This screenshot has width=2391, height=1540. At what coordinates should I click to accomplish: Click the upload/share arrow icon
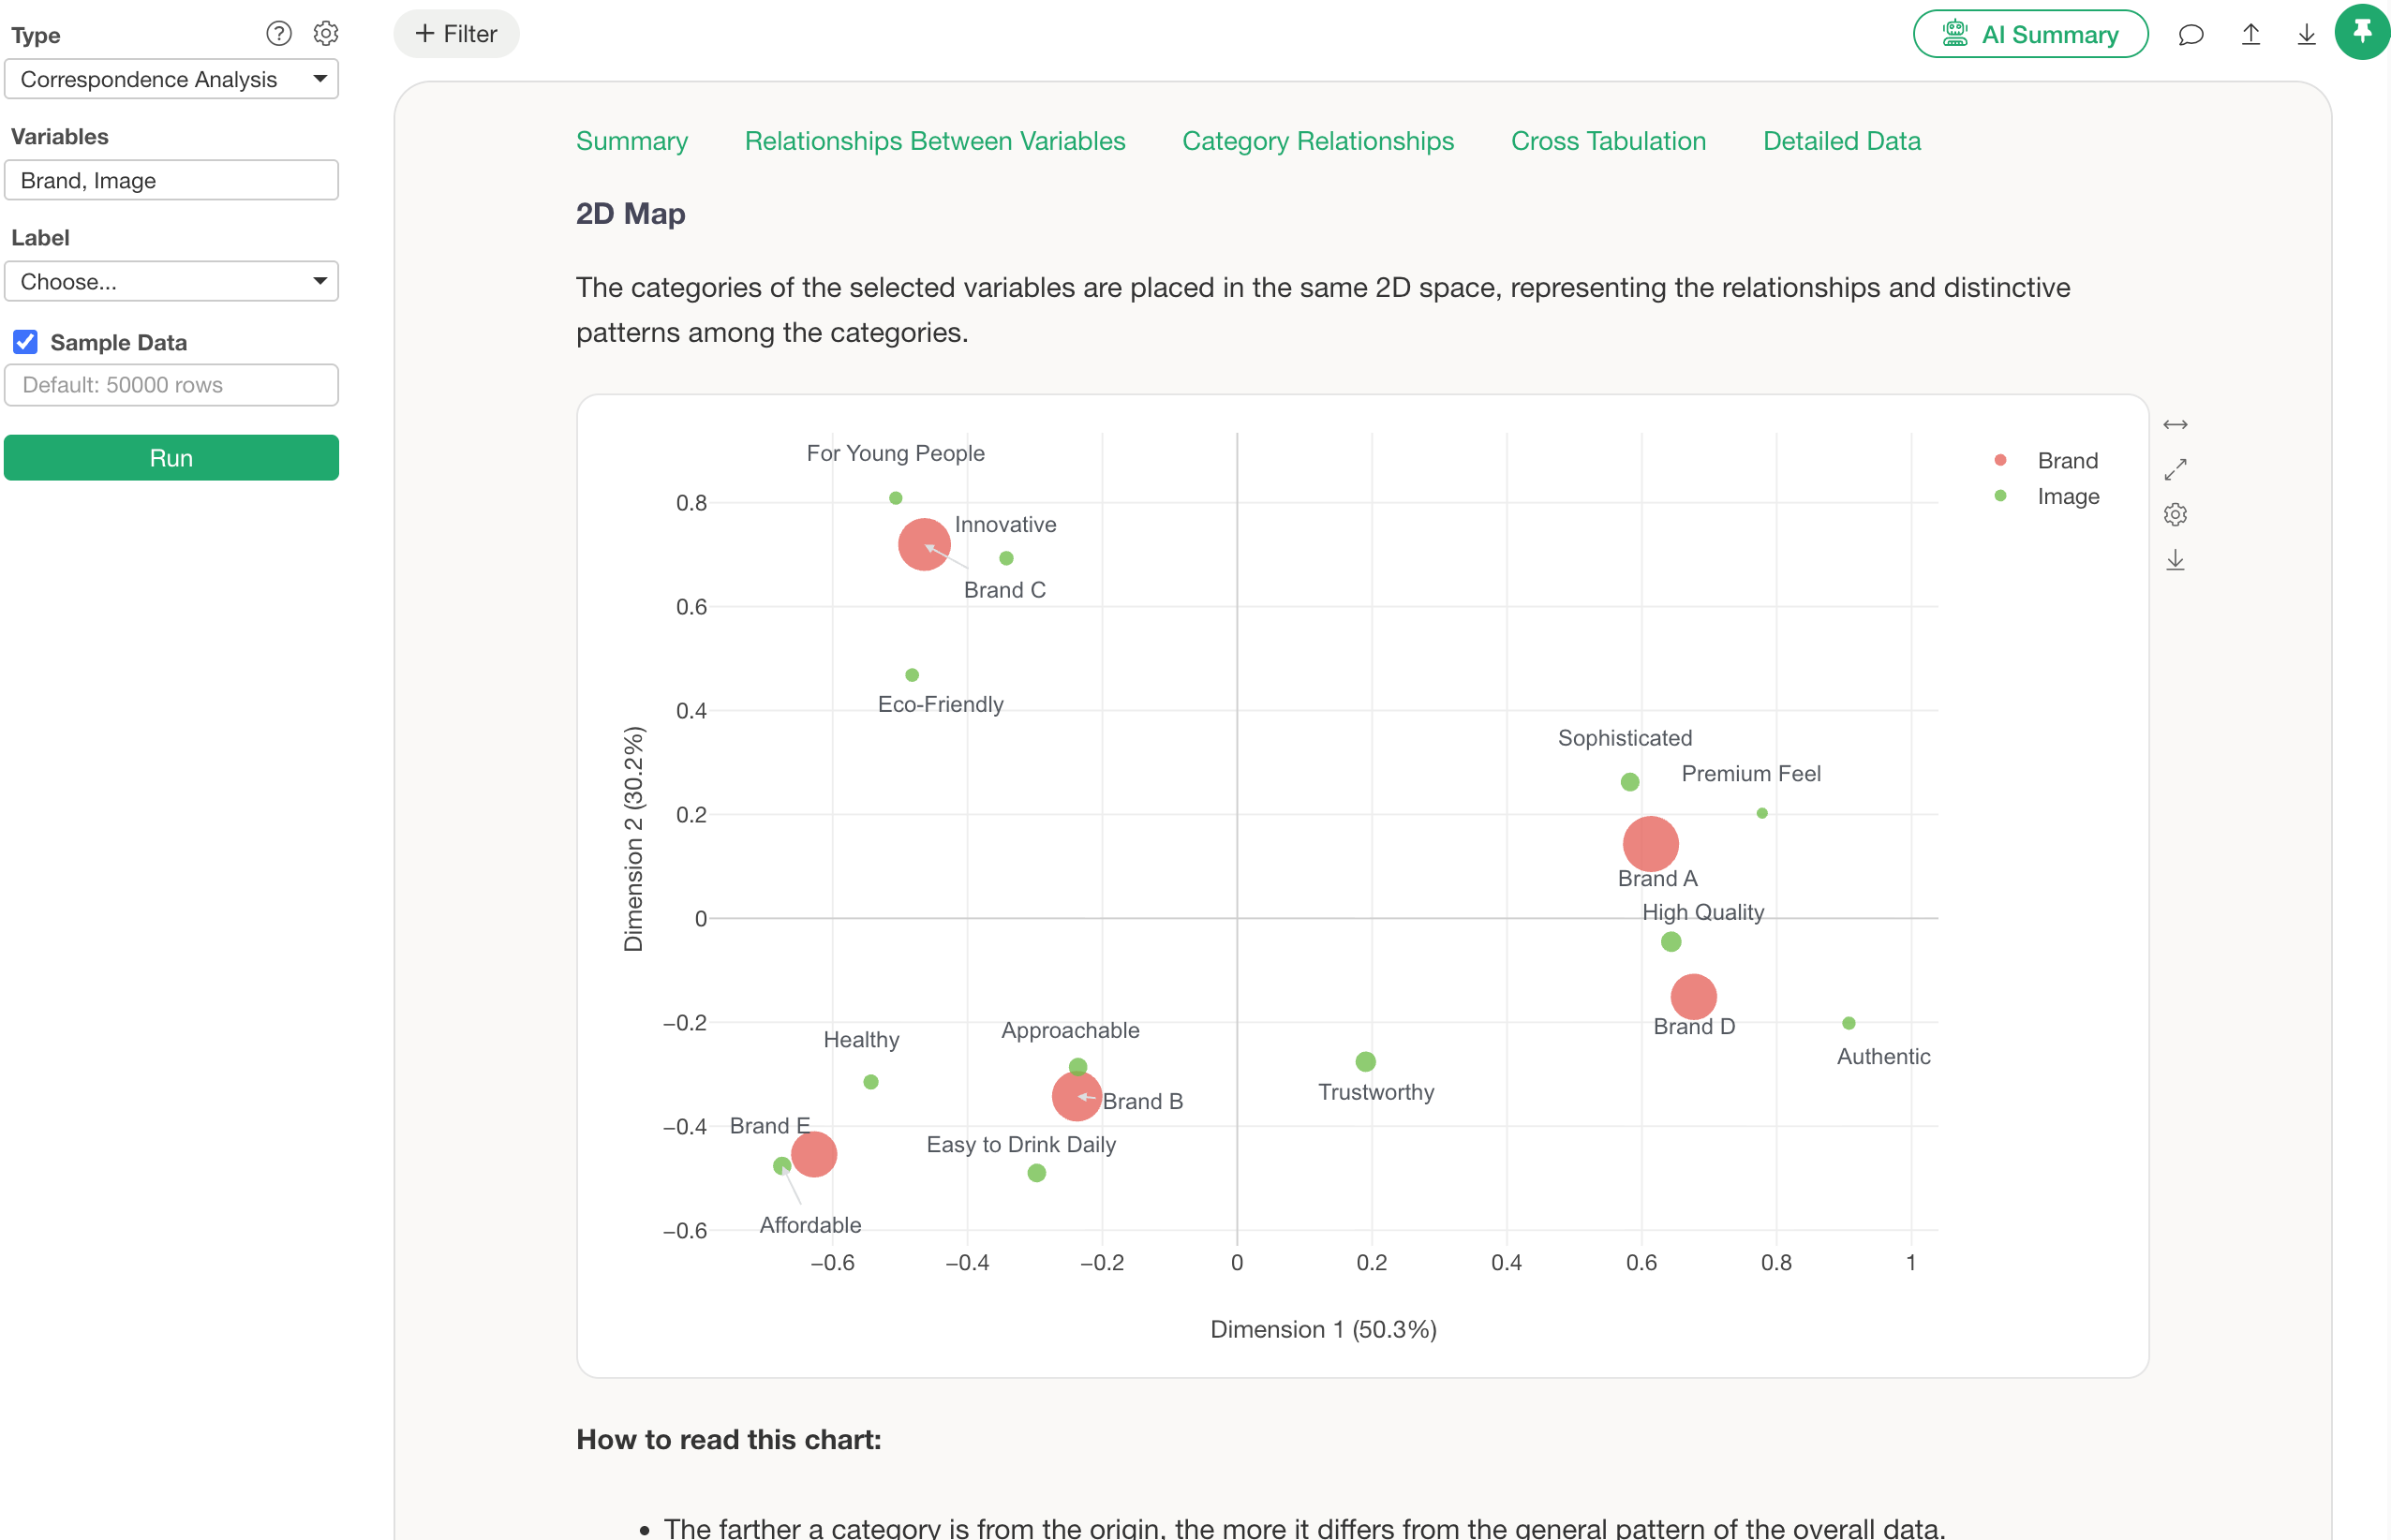2250,35
